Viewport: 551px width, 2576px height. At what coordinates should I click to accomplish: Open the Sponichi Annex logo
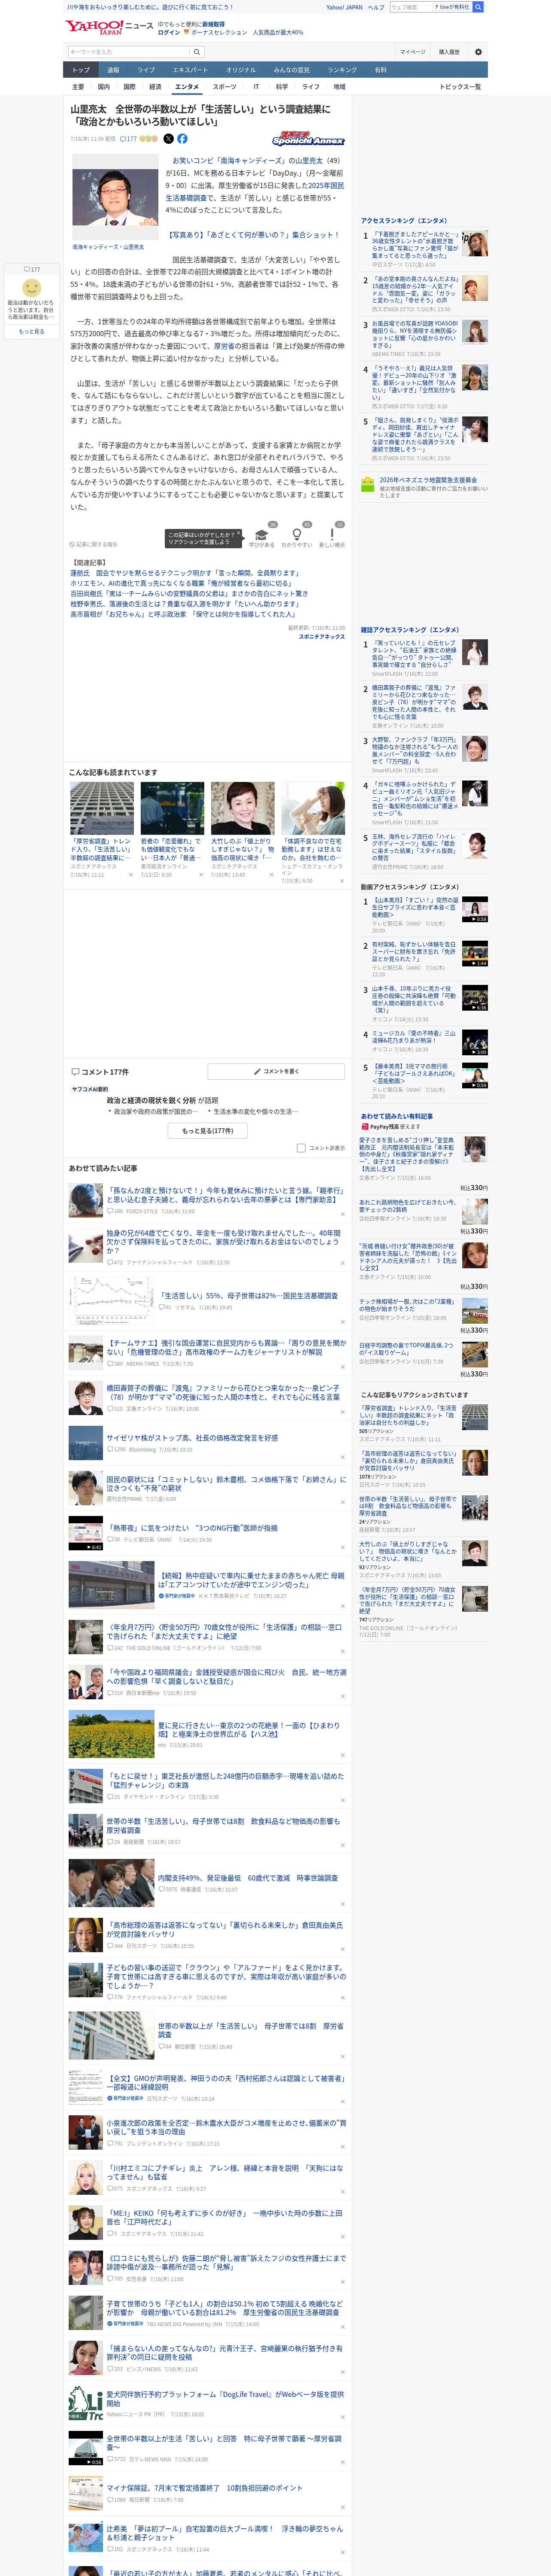click(x=308, y=139)
